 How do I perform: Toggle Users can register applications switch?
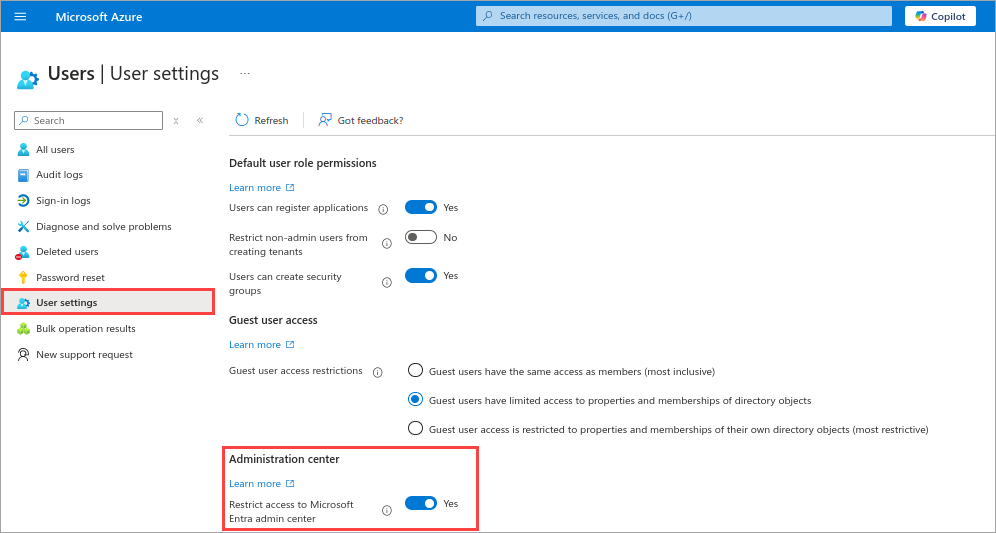pos(421,207)
